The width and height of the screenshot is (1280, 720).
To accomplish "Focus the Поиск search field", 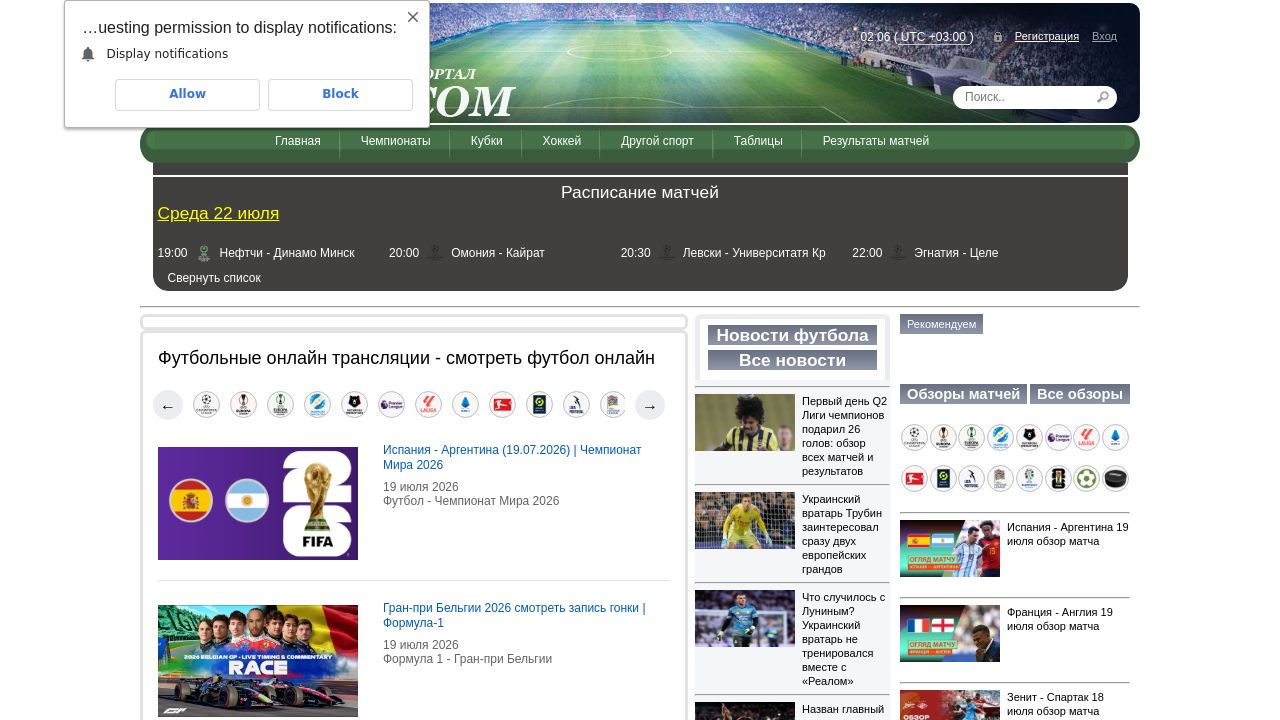I will tap(1024, 97).
